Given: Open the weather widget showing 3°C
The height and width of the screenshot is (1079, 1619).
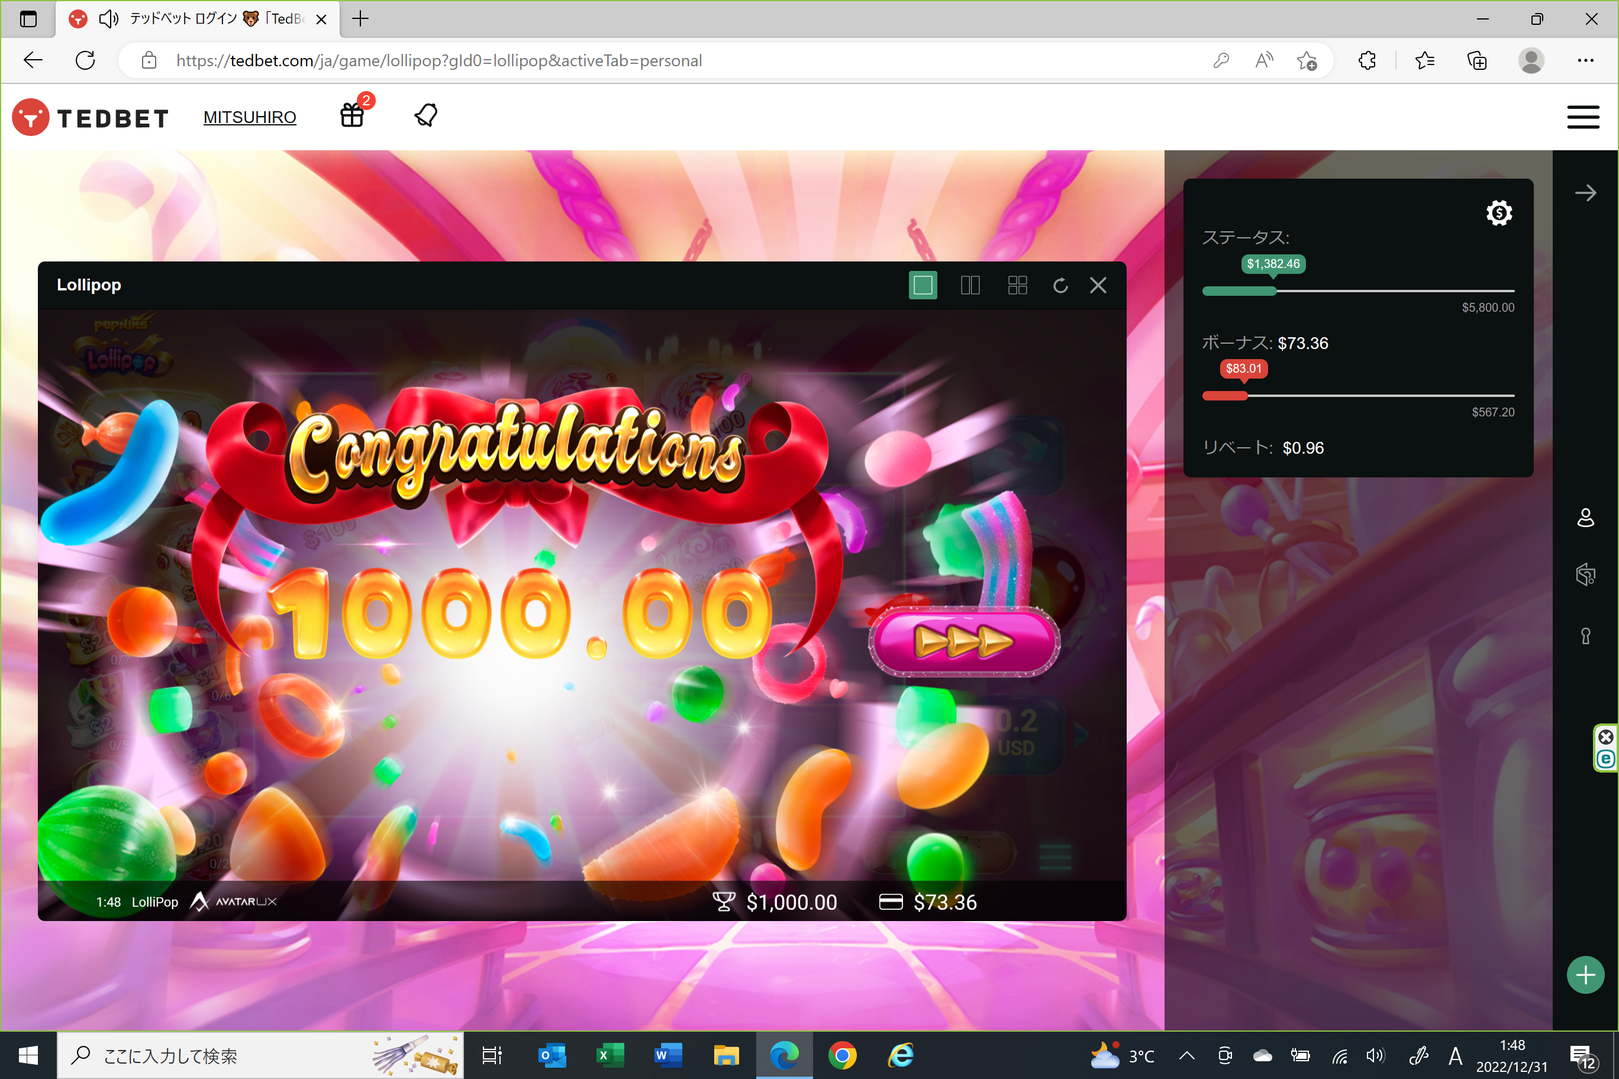Looking at the screenshot, I should click(x=1122, y=1055).
